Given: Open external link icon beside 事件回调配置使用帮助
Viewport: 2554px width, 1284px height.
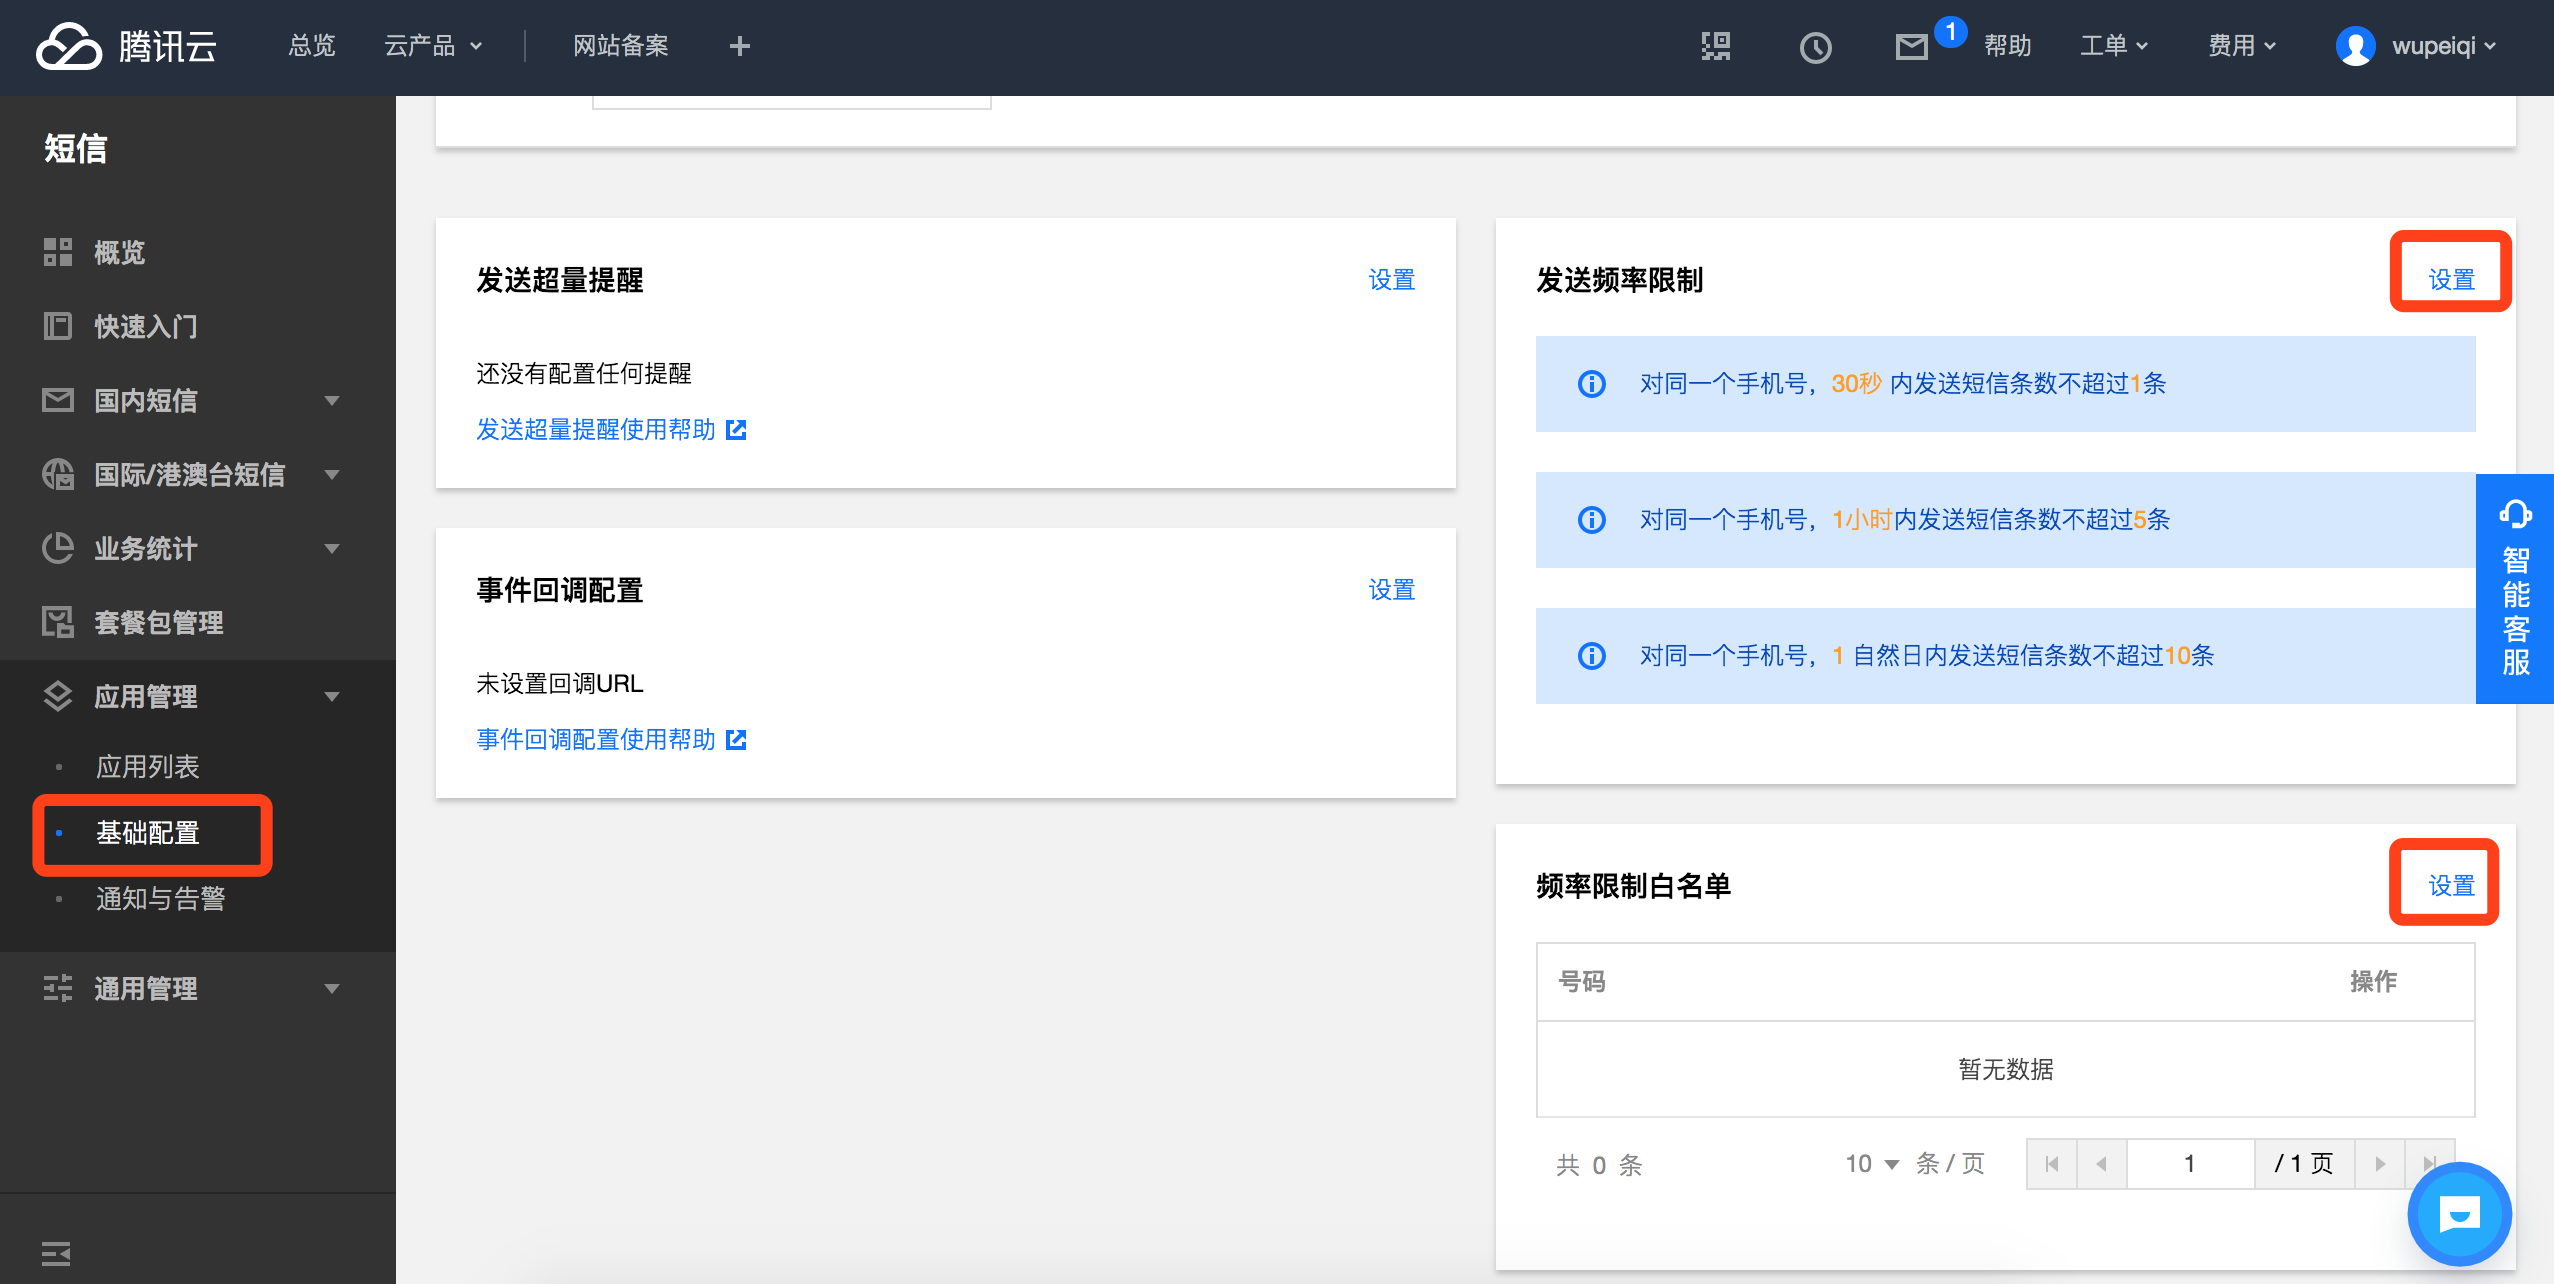Looking at the screenshot, I should [x=736, y=740].
